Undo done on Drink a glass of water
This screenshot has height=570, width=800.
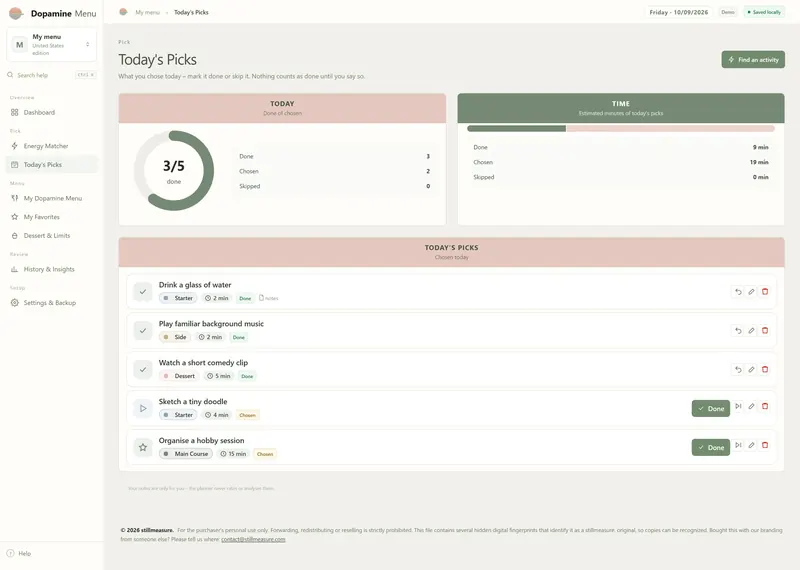click(x=738, y=292)
